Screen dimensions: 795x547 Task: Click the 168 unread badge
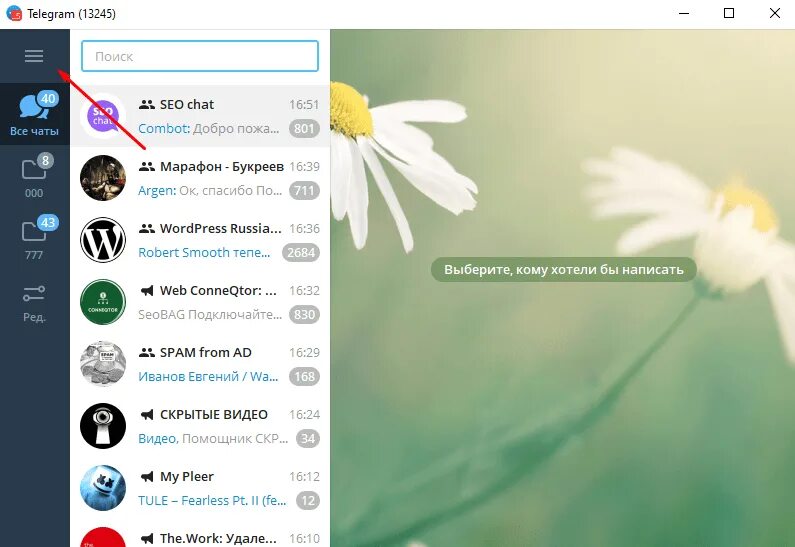pyautogui.click(x=304, y=377)
